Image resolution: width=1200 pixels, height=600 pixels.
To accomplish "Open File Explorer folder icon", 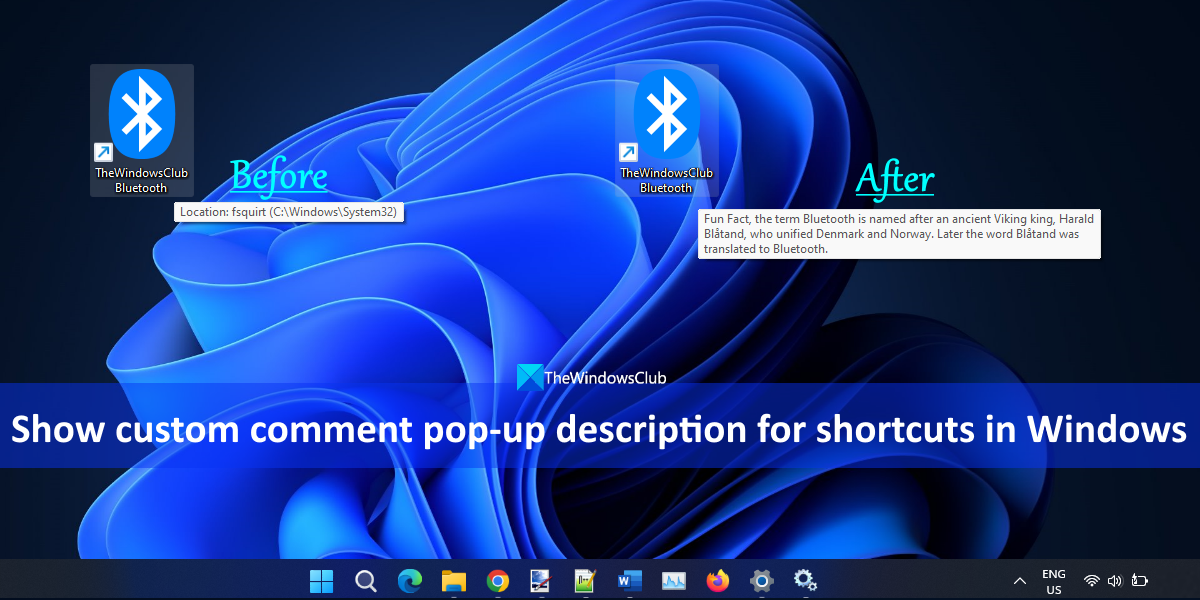I will coord(454,580).
